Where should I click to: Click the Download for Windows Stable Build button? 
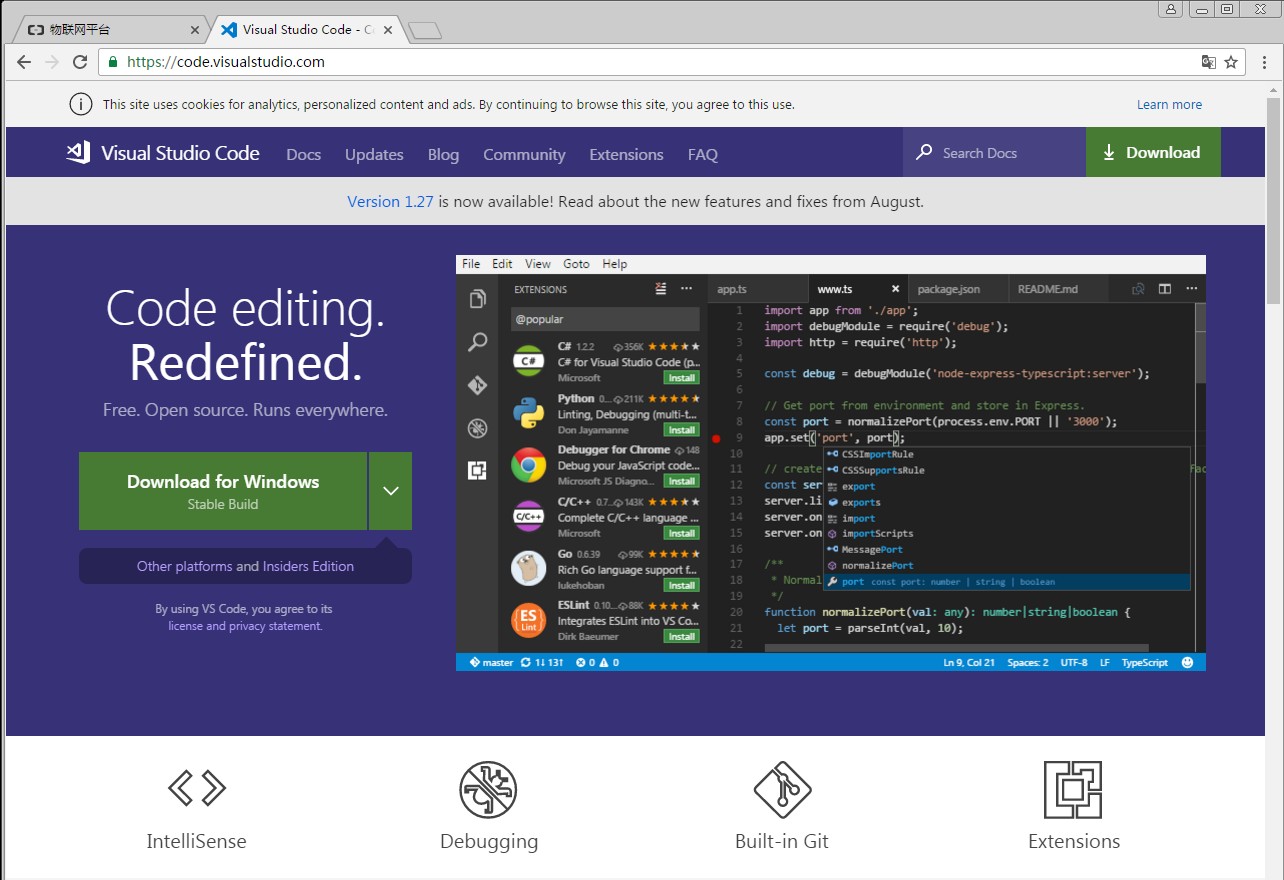(223, 491)
